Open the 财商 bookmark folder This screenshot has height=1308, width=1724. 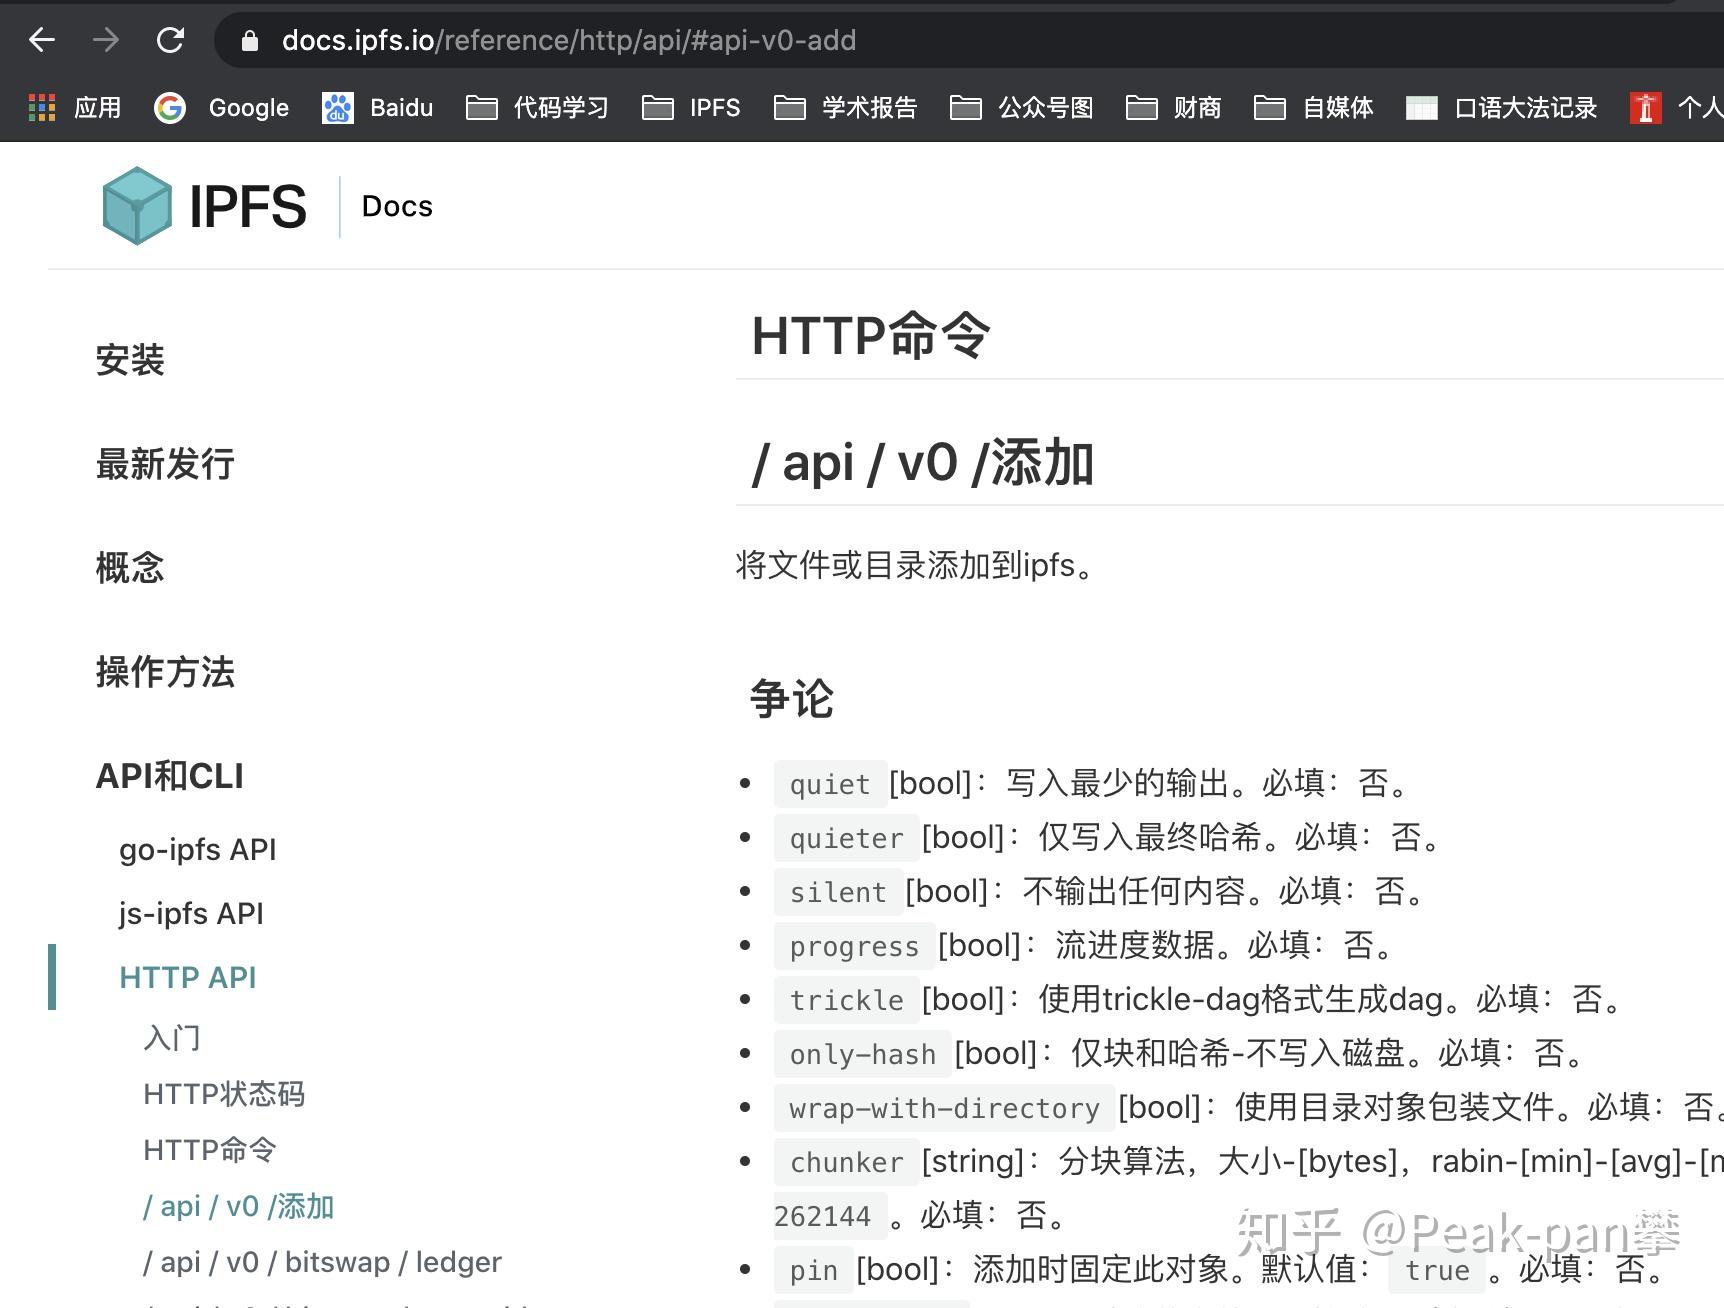(1196, 107)
